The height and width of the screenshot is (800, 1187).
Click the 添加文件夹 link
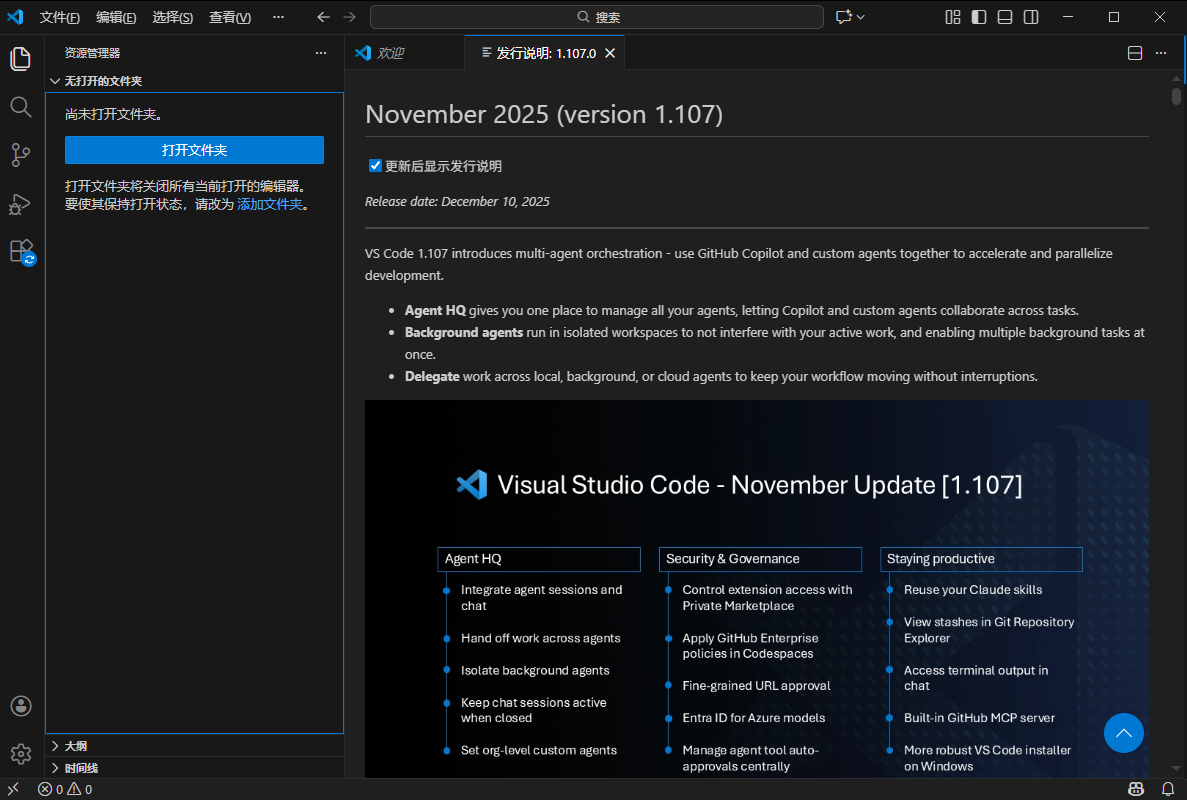[269, 204]
